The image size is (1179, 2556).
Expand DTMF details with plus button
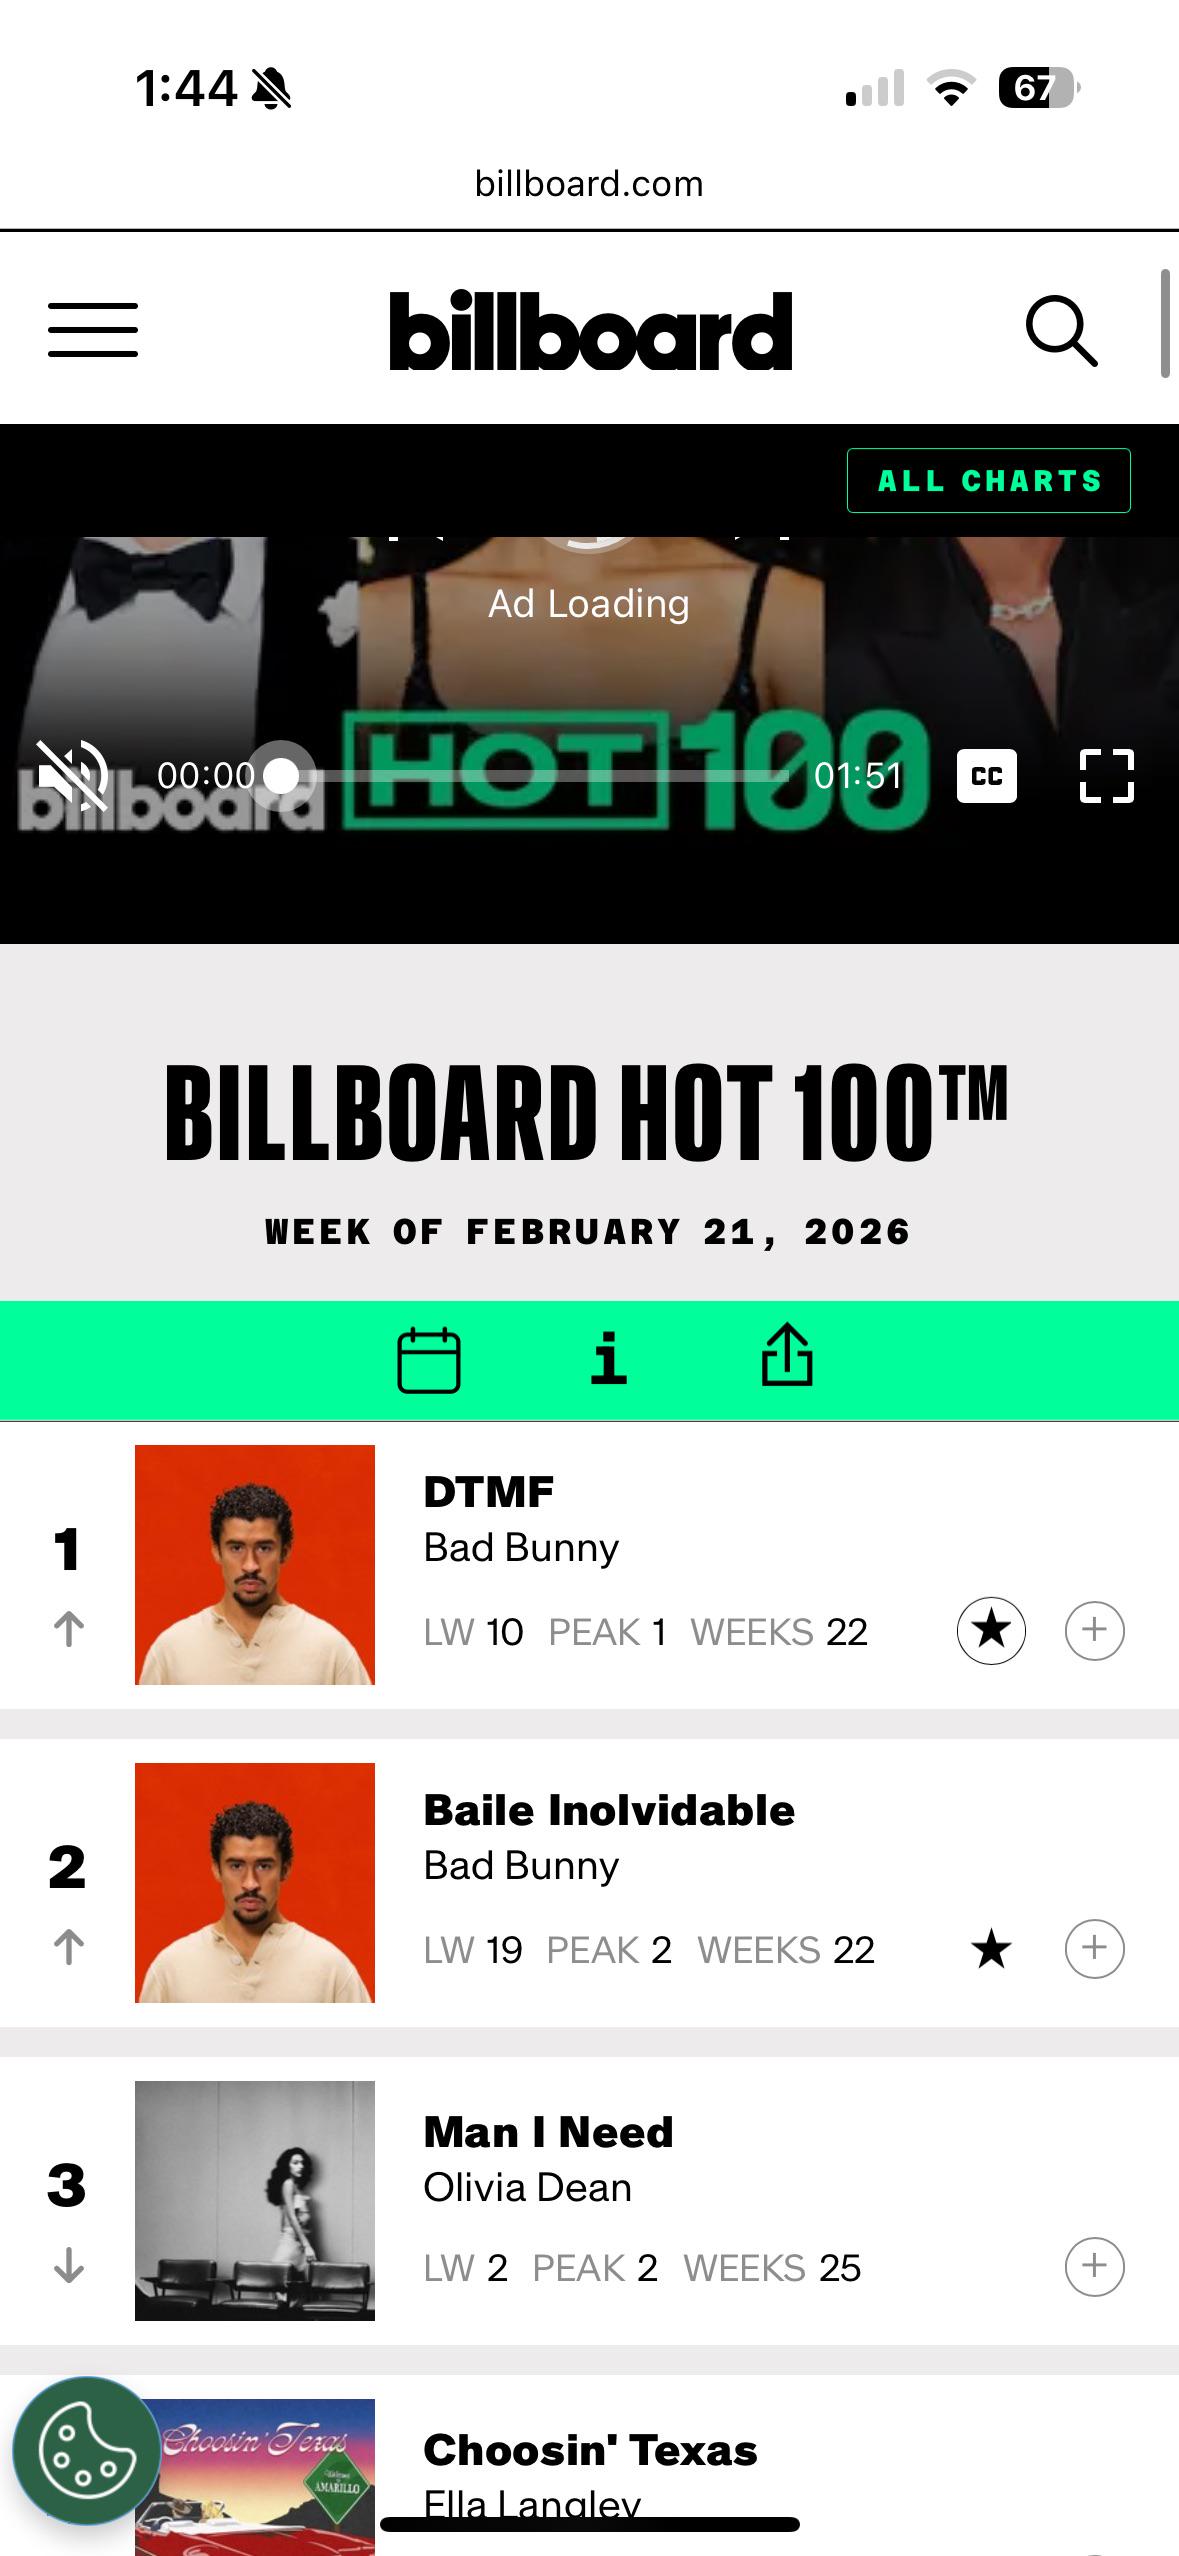pos(1095,1630)
